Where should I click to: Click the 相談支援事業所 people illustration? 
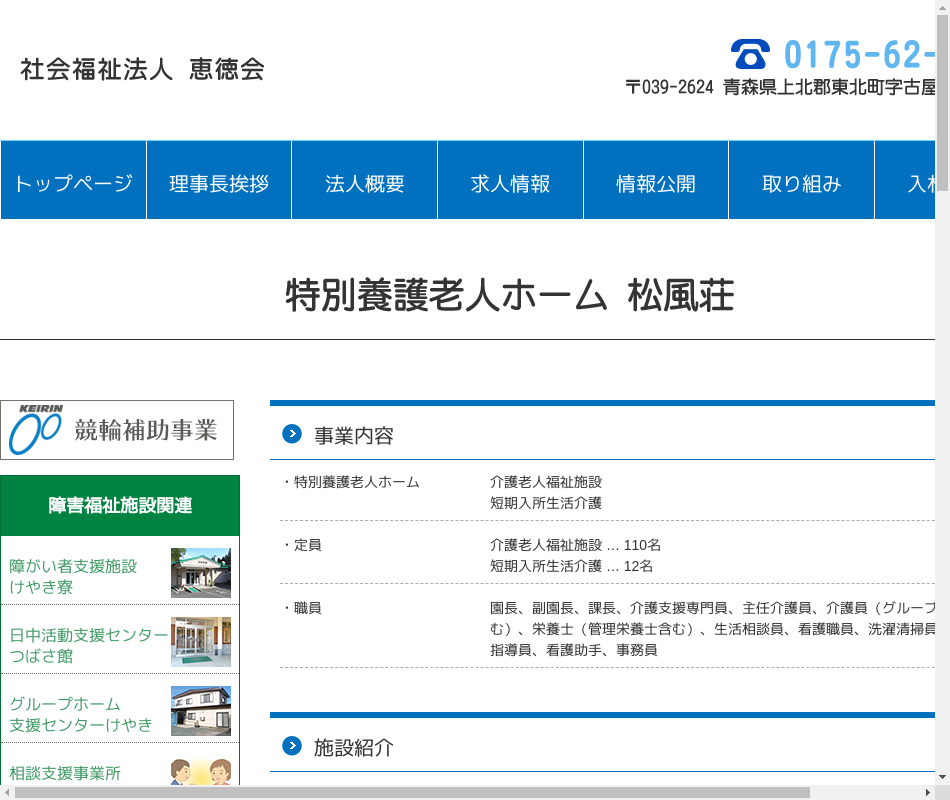pyautogui.click(x=201, y=772)
